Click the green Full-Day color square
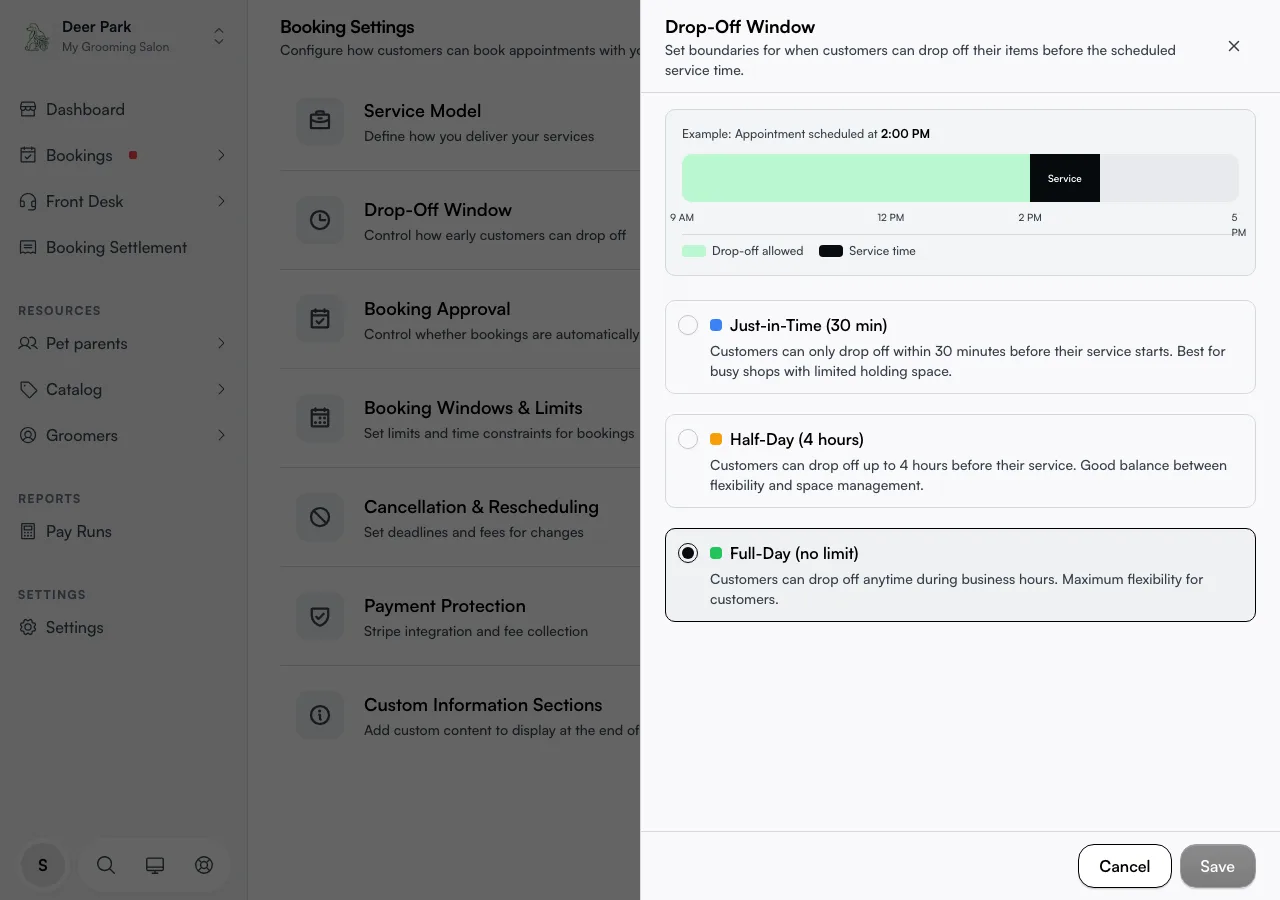Viewport: 1280px width, 900px height. pos(716,553)
